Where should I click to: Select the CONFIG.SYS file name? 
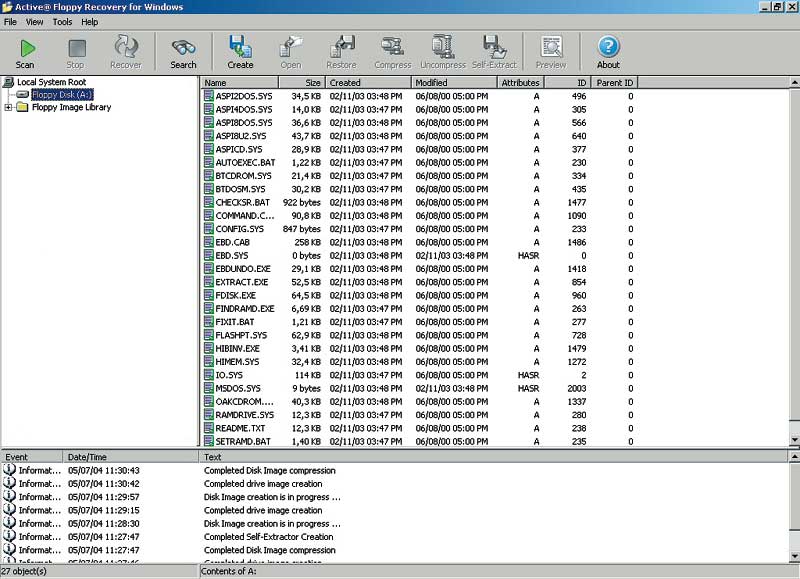(239, 229)
